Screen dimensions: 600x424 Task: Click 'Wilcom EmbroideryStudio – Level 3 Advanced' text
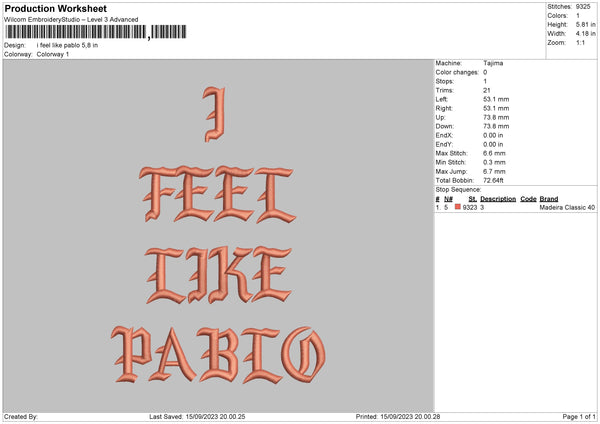[71, 20]
